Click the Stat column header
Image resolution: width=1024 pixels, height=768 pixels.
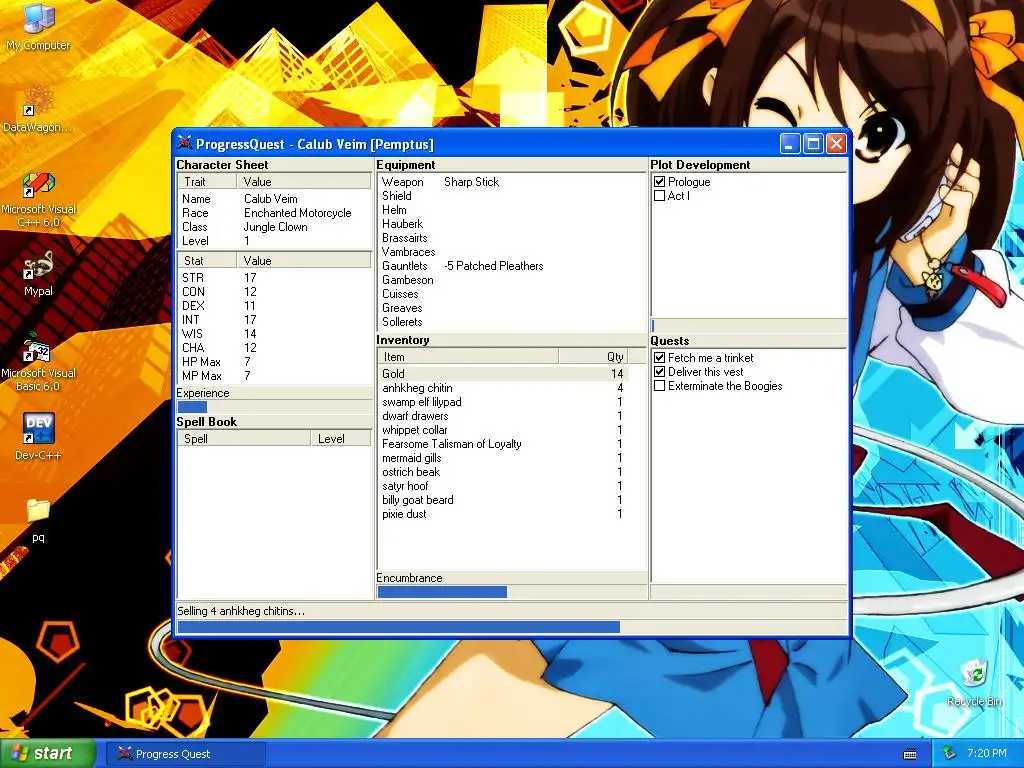(x=207, y=261)
